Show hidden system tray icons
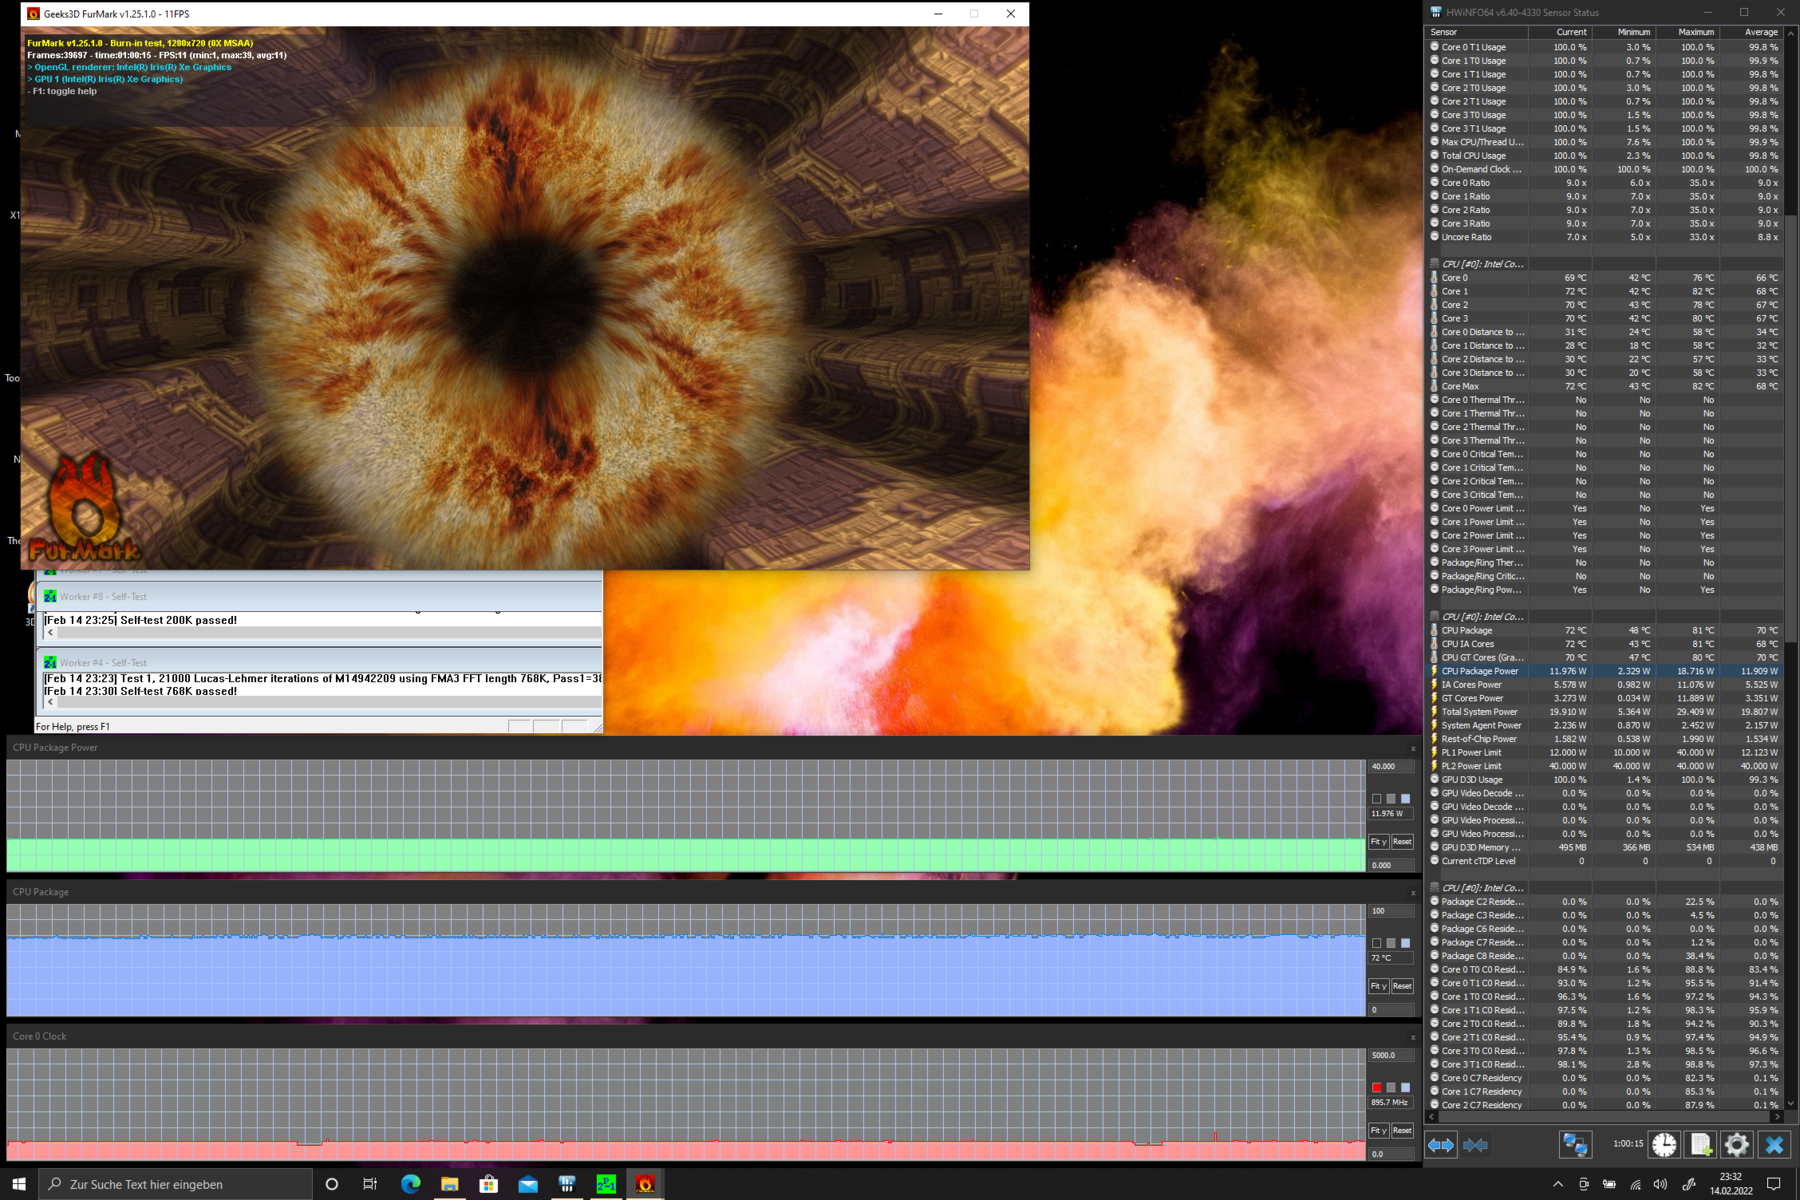Image resolution: width=1800 pixels, height=1200 pixels. pos(1557,1184)
